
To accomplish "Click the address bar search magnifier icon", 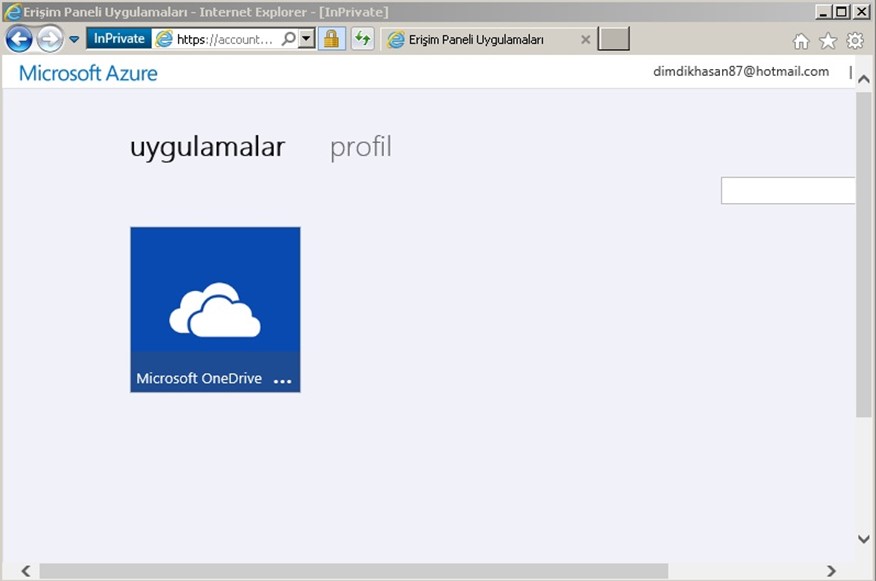I will pos(288,39).
